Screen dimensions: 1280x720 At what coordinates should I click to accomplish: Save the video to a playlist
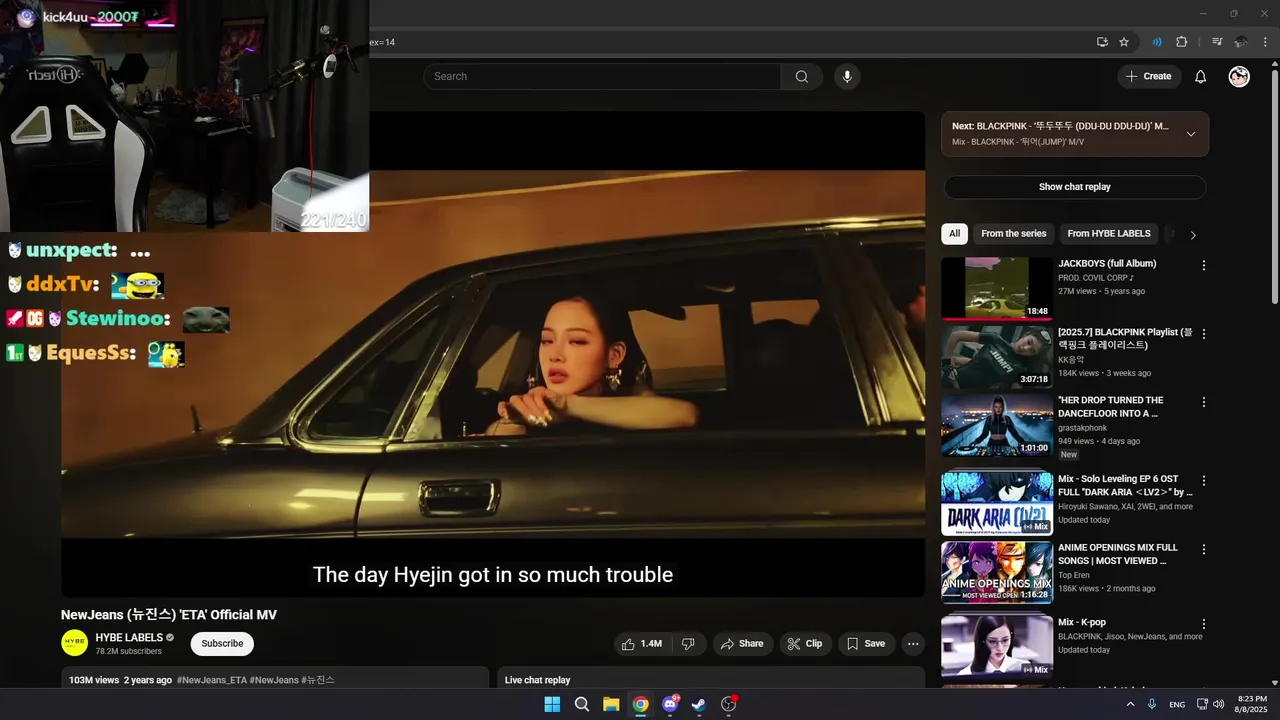tap(866, 644)
